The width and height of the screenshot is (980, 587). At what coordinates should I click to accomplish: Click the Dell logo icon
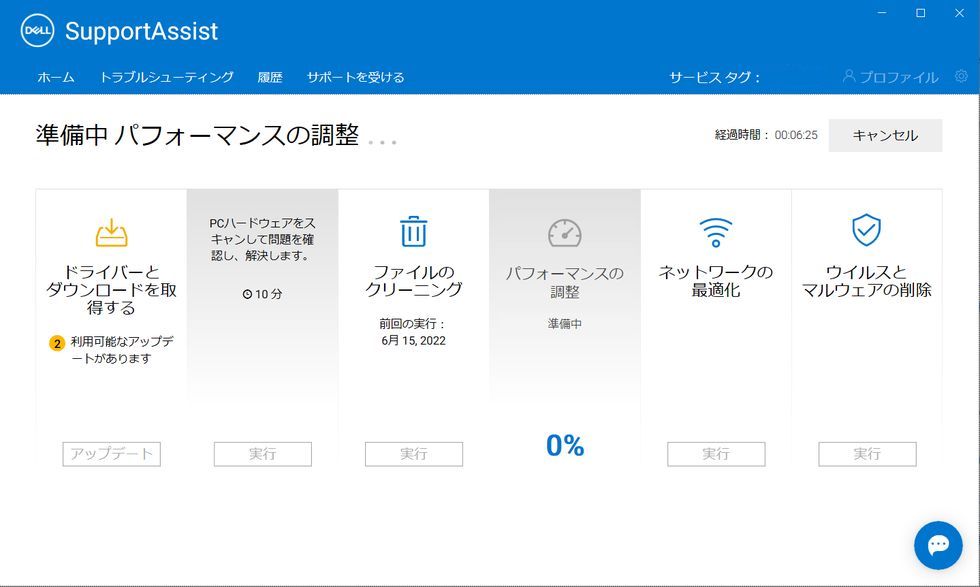(37, 31)
